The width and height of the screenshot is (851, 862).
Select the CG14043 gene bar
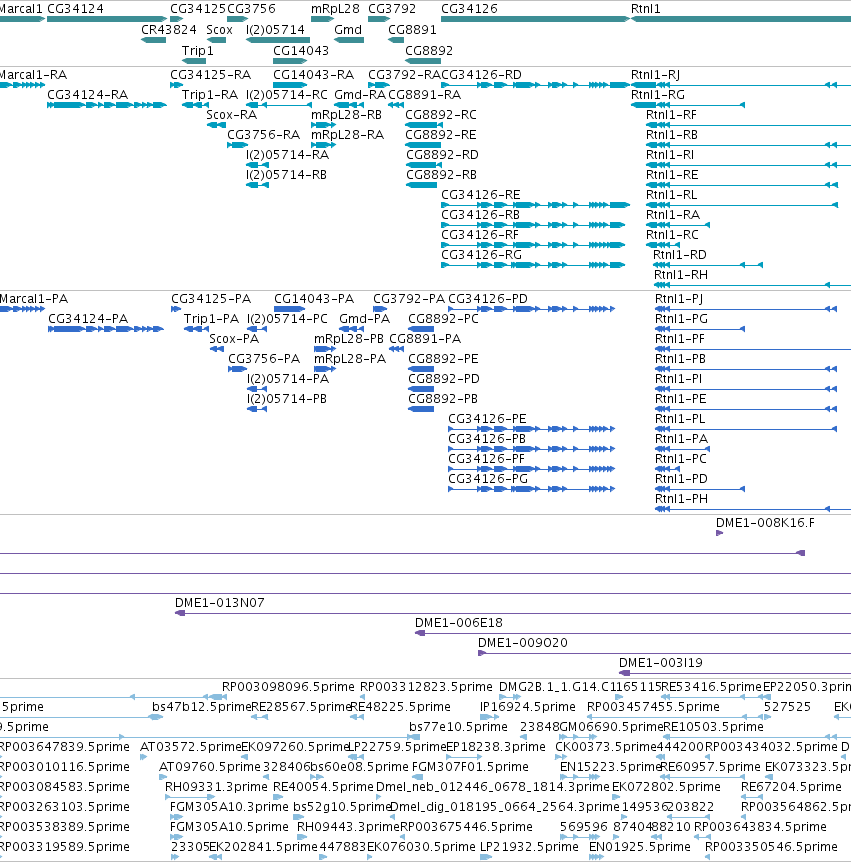(x=290, y=61)
